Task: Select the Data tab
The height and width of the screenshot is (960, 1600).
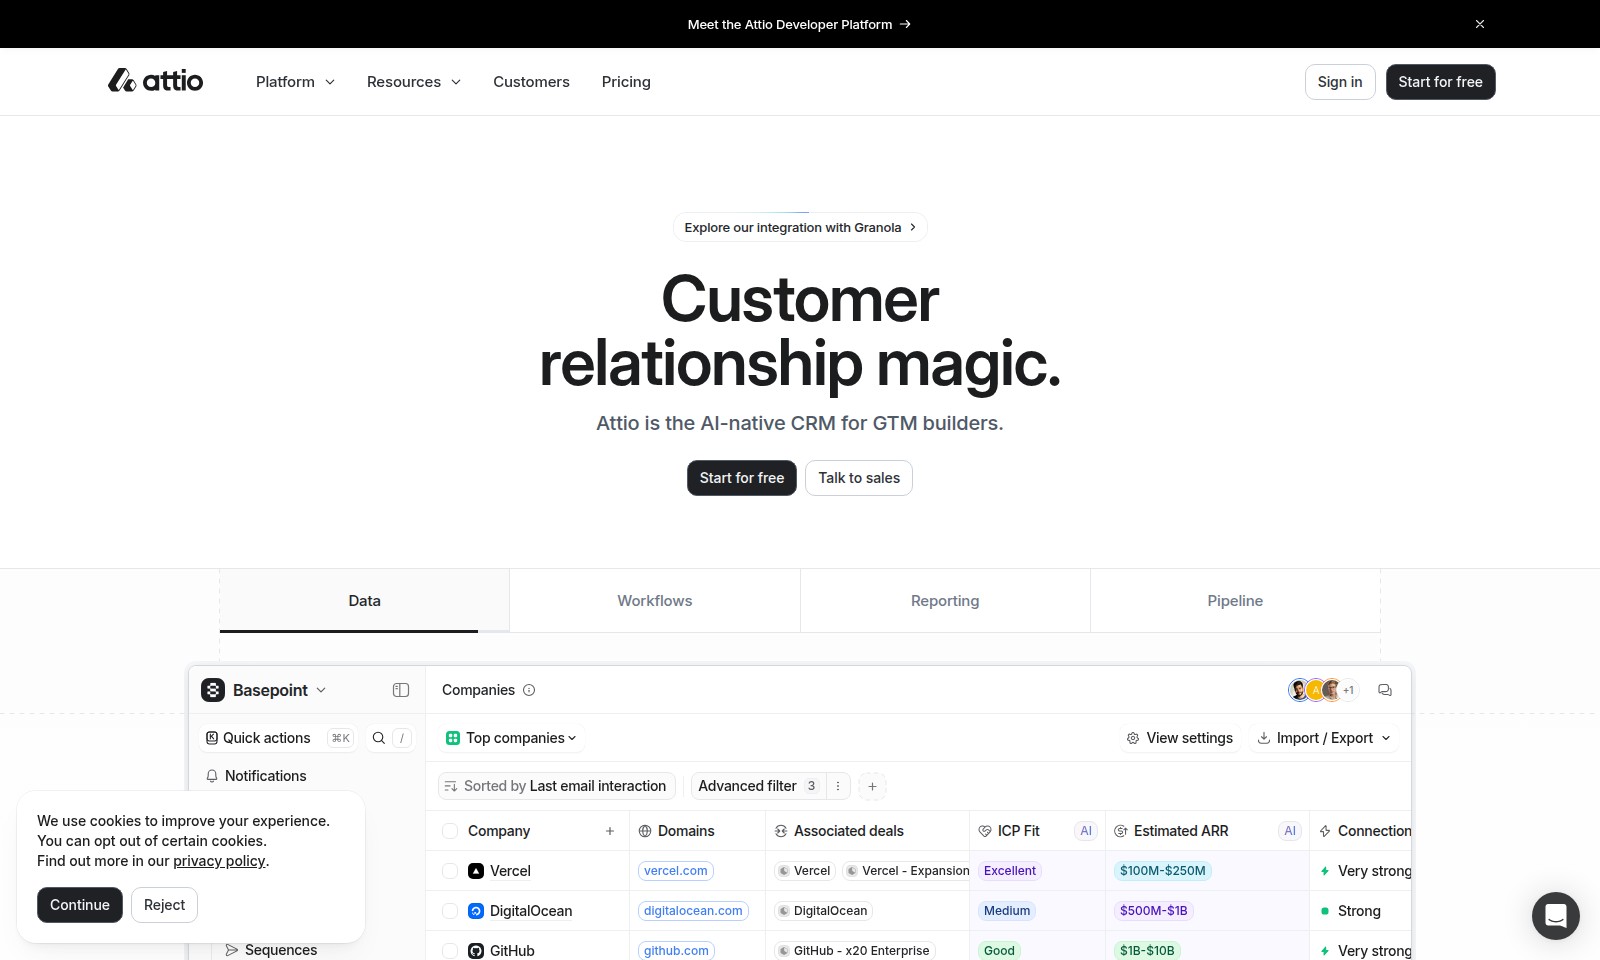Action: point(364,601)
